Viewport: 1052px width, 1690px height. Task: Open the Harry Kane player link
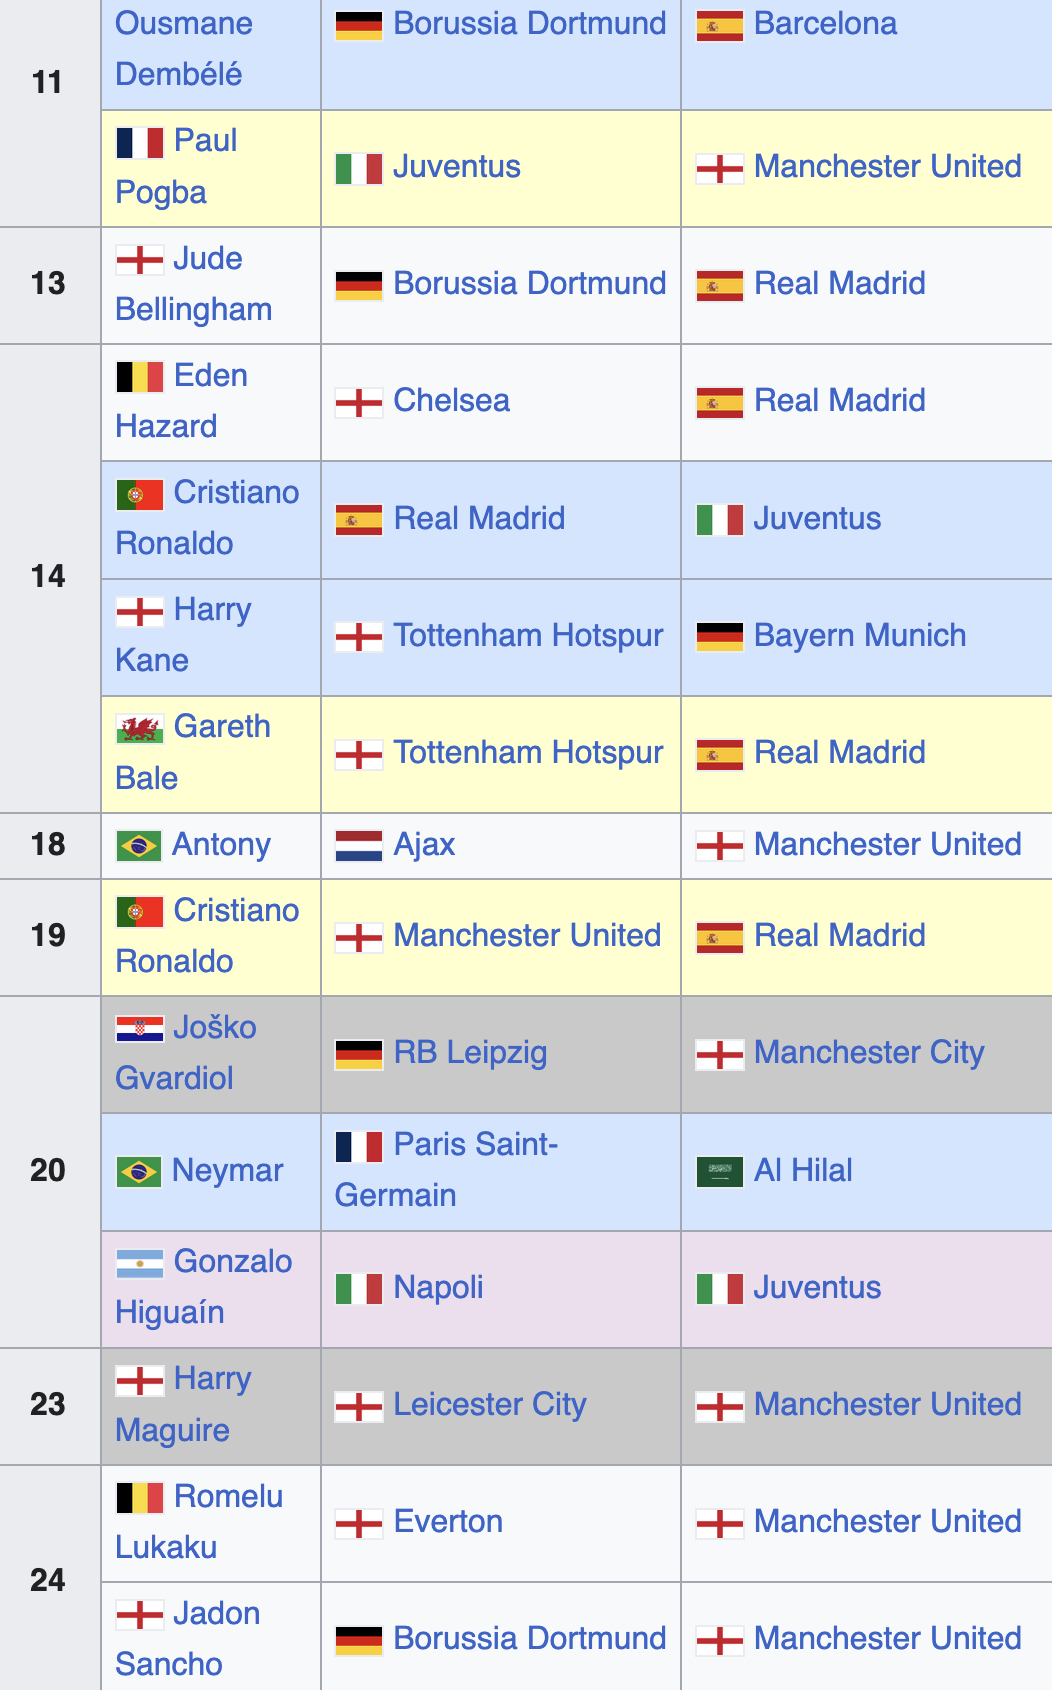(183, 635)
